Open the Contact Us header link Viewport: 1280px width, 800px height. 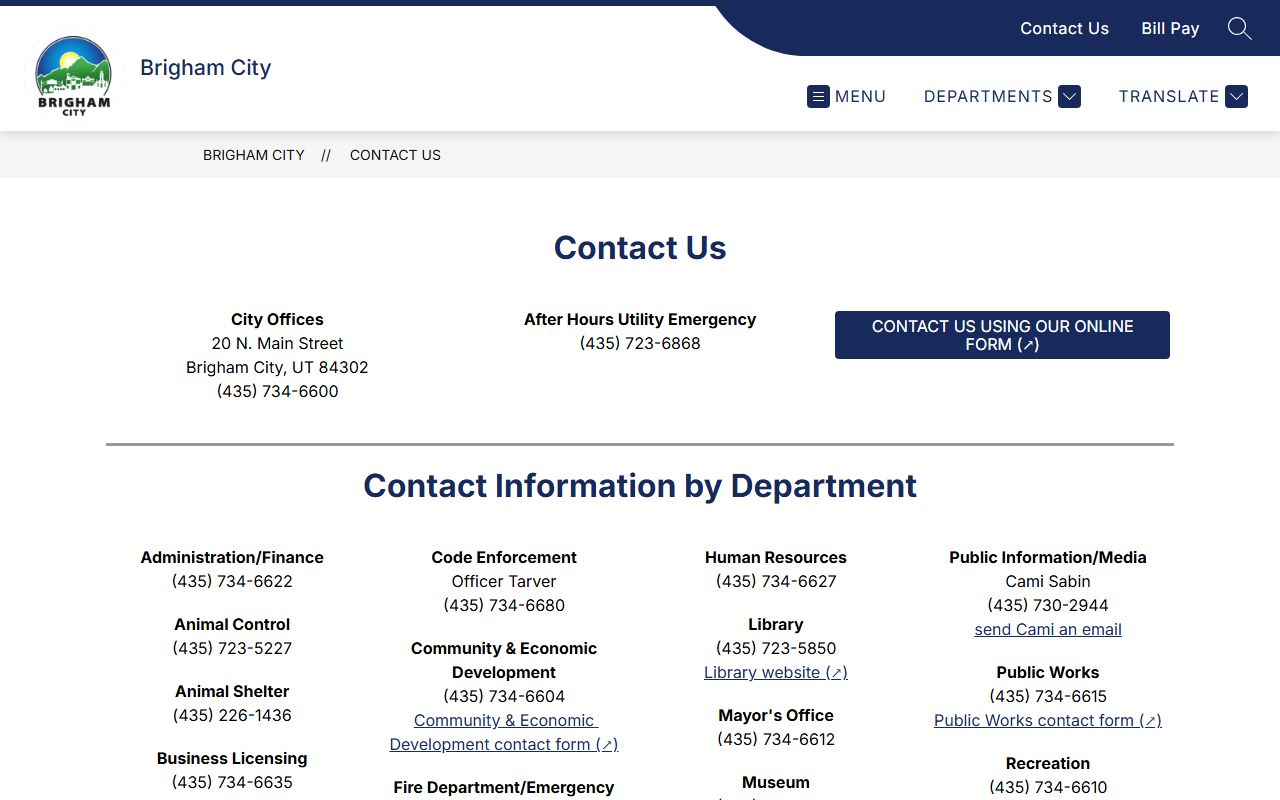point(1064,28)
